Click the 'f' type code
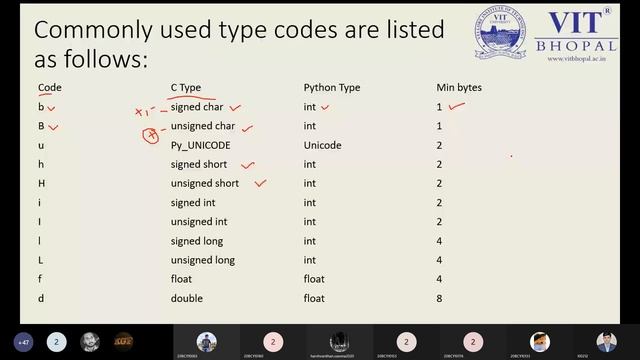The image size is (640, 360). 40,279
